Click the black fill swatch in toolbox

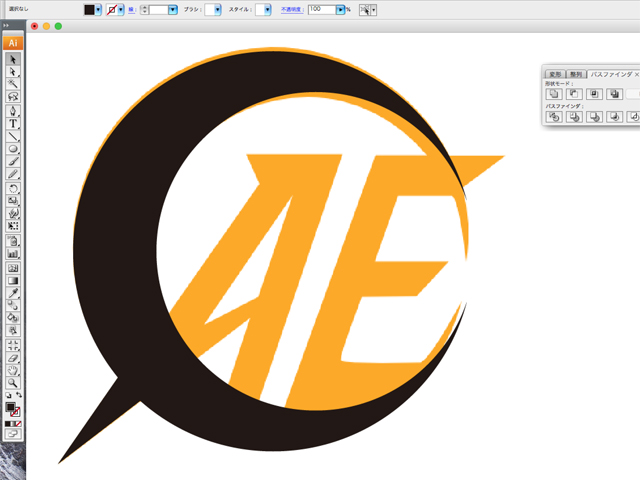click(10, 407)
